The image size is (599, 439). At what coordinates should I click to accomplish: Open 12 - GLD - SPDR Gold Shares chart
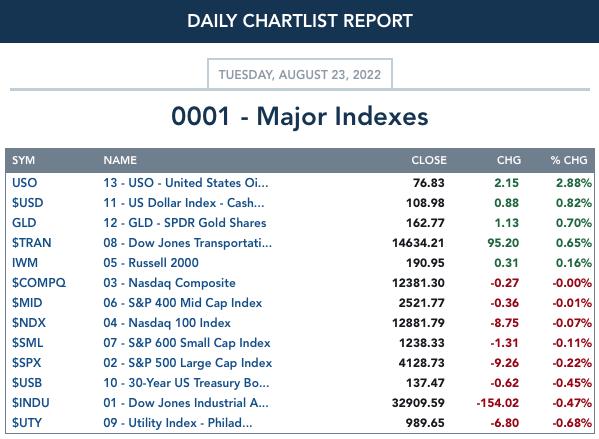point(185,223)
